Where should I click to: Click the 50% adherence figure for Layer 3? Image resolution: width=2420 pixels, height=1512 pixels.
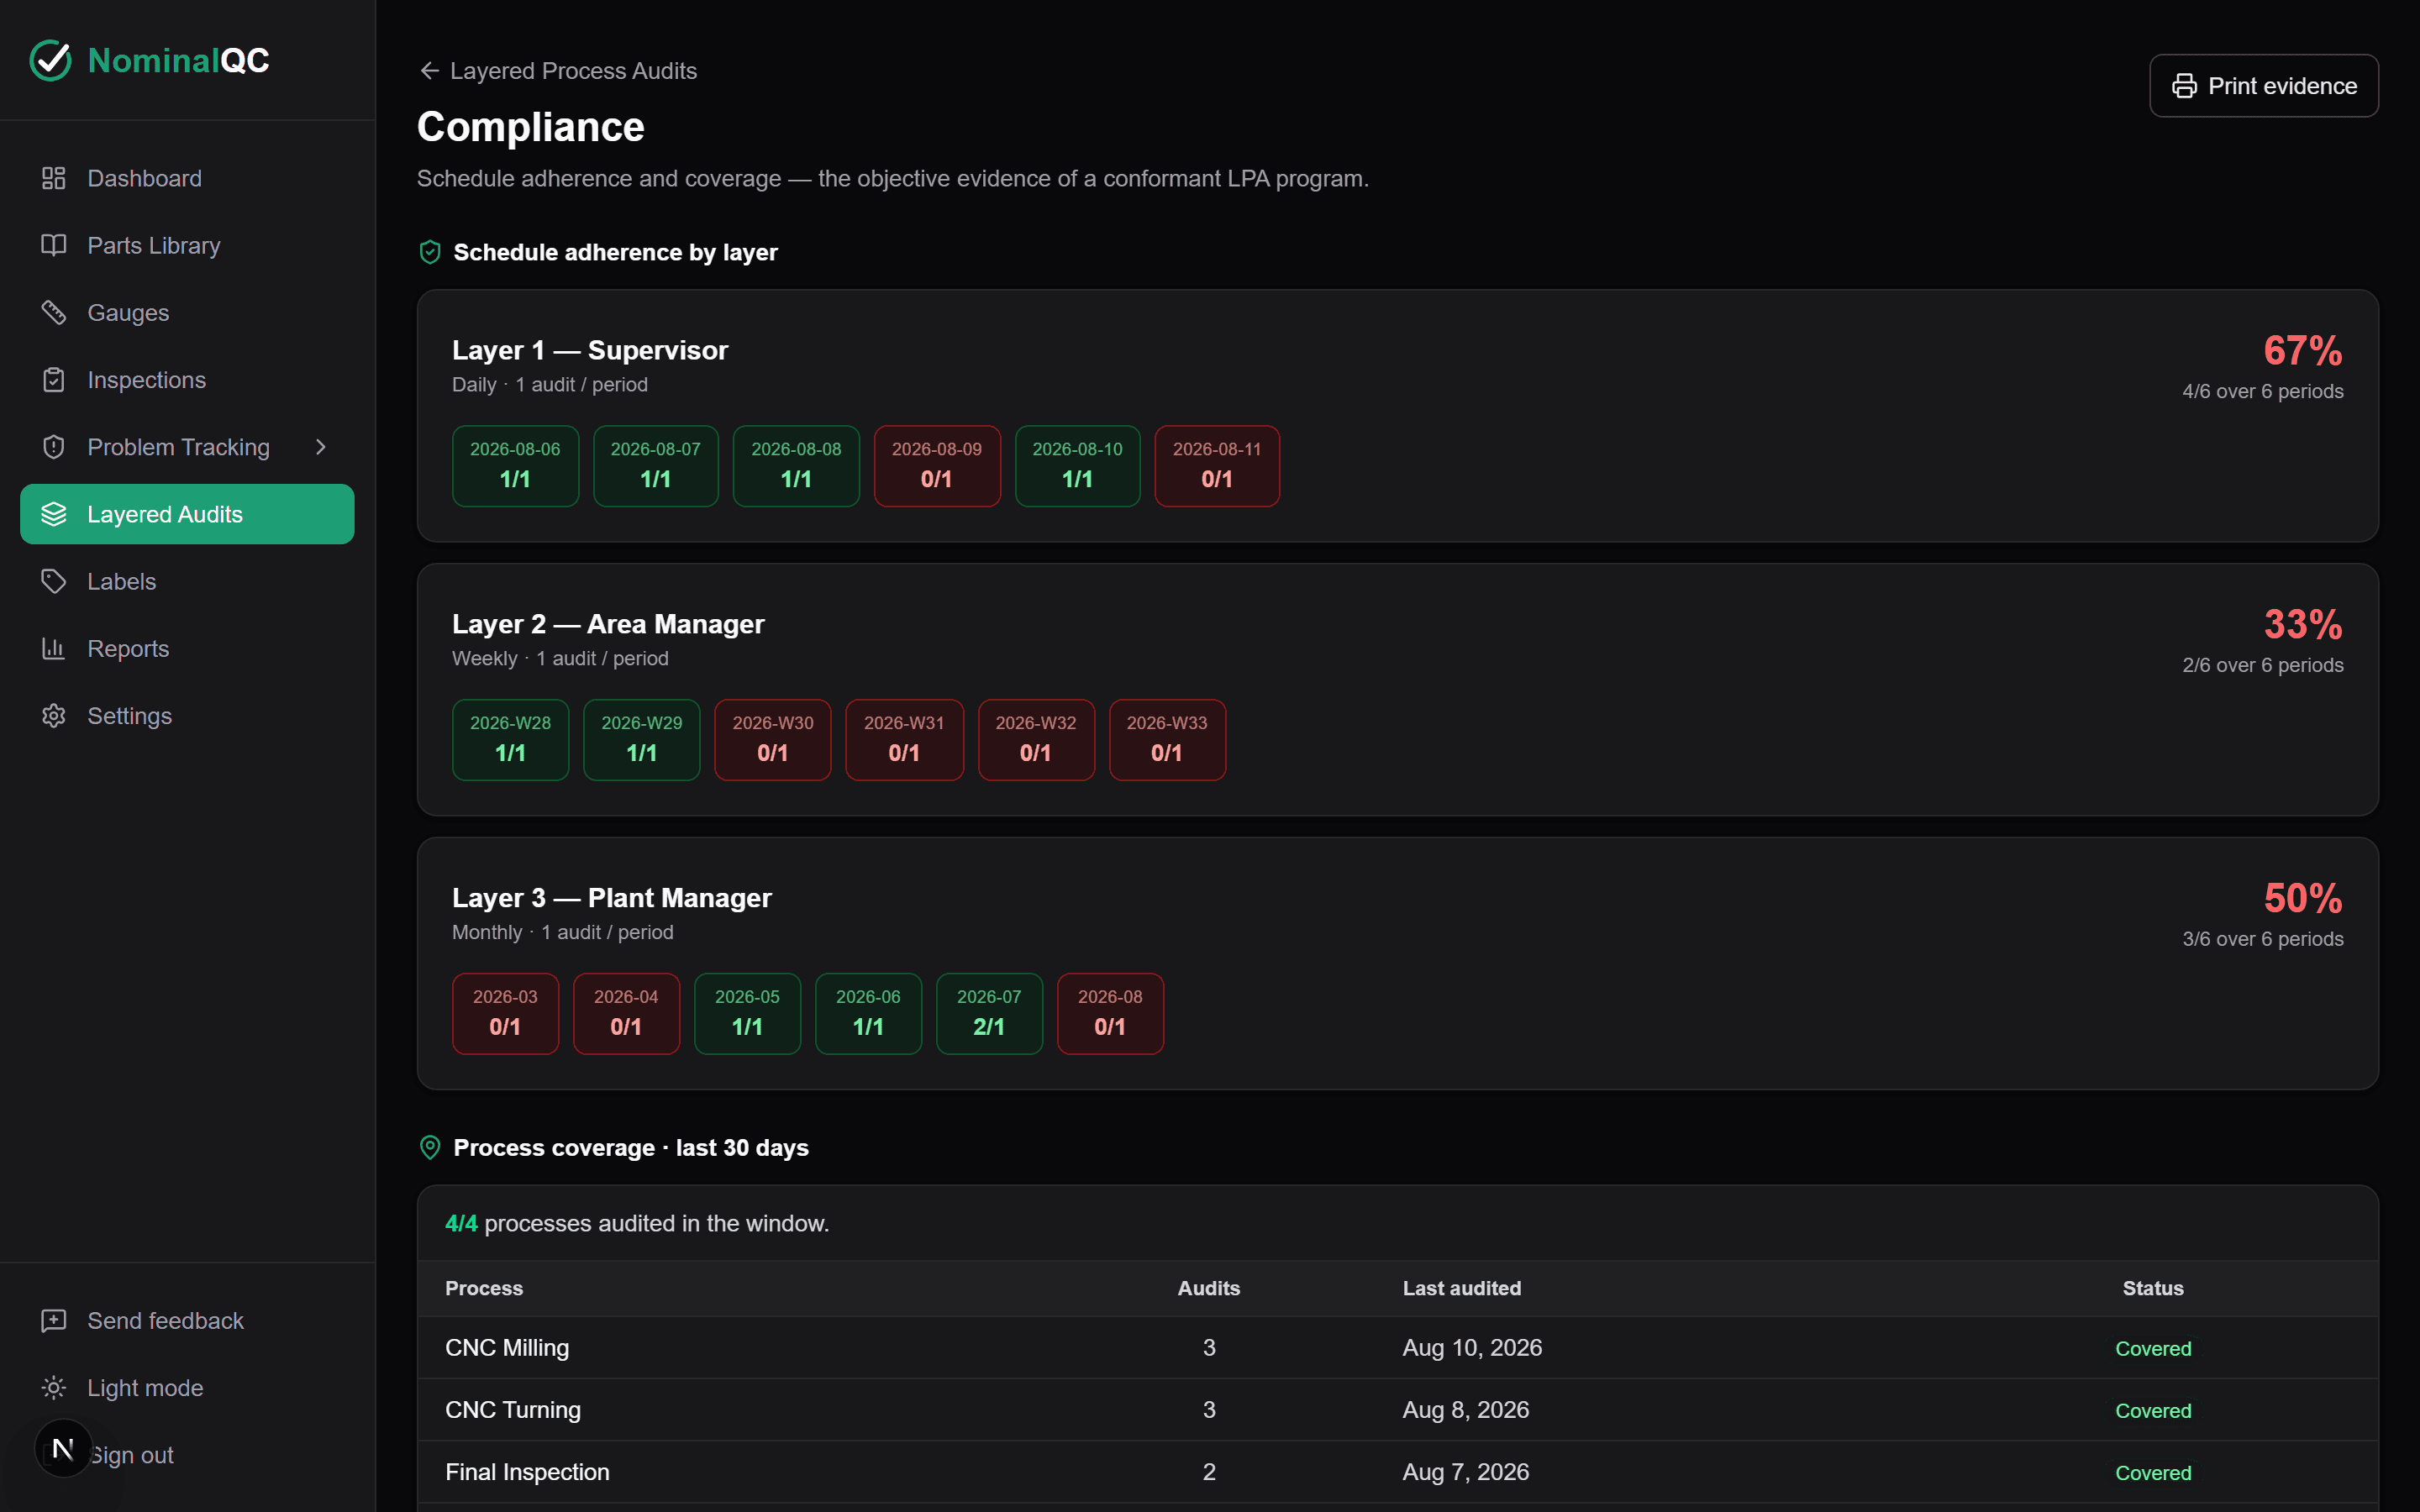(x=2303, y=899)
